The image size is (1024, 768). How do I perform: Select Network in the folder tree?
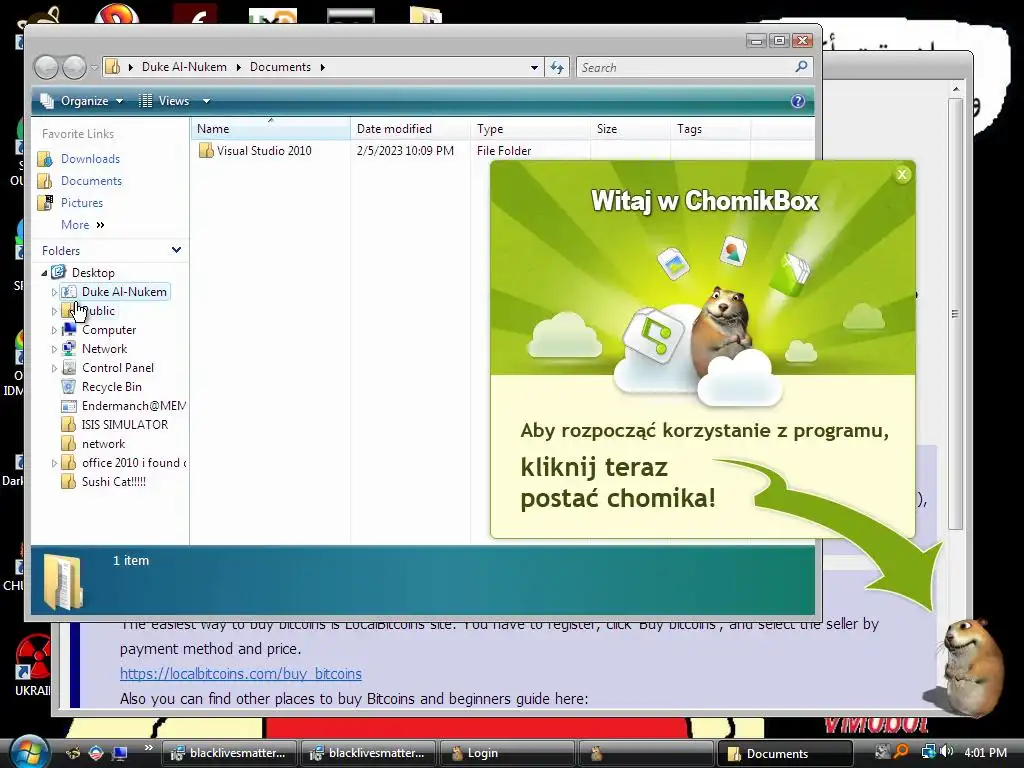pyautogui.click(x=104, y=349)
